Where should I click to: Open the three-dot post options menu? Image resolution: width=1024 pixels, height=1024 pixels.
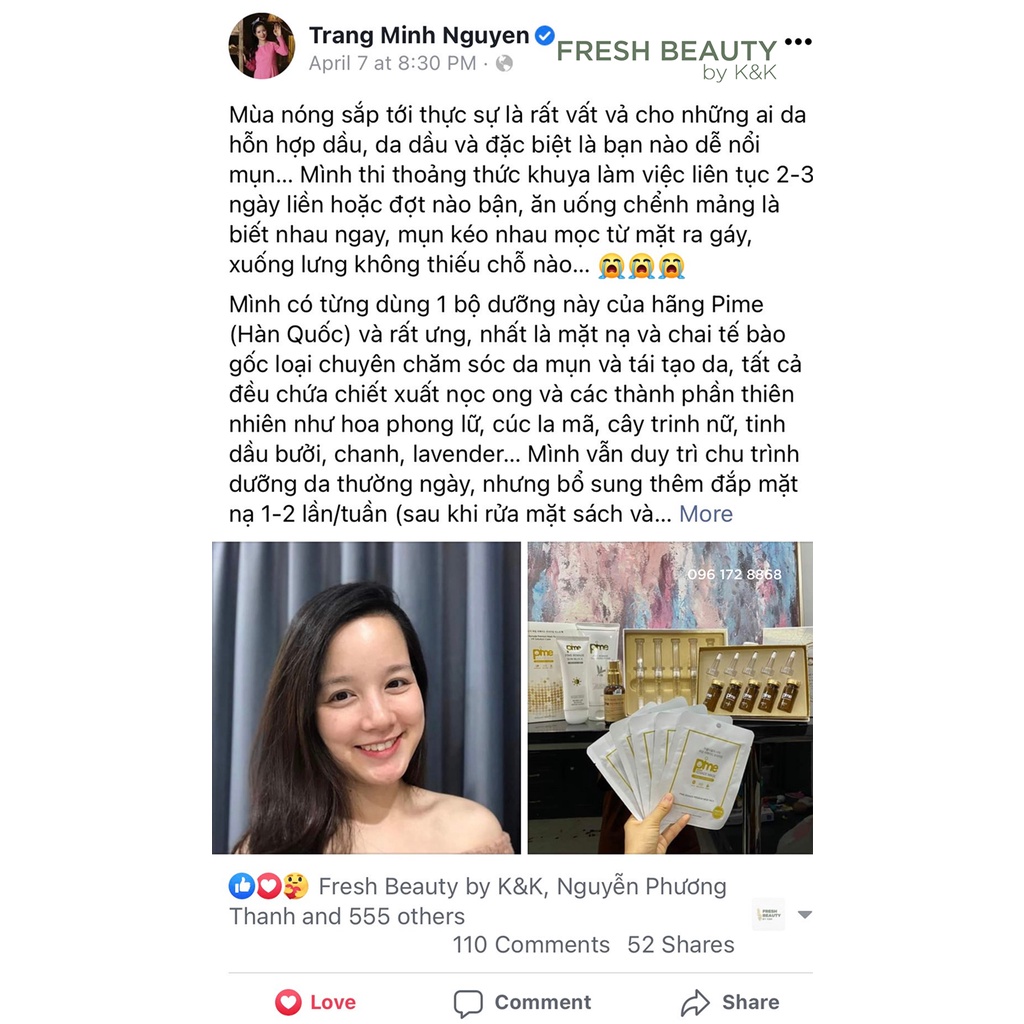(798, 41)
